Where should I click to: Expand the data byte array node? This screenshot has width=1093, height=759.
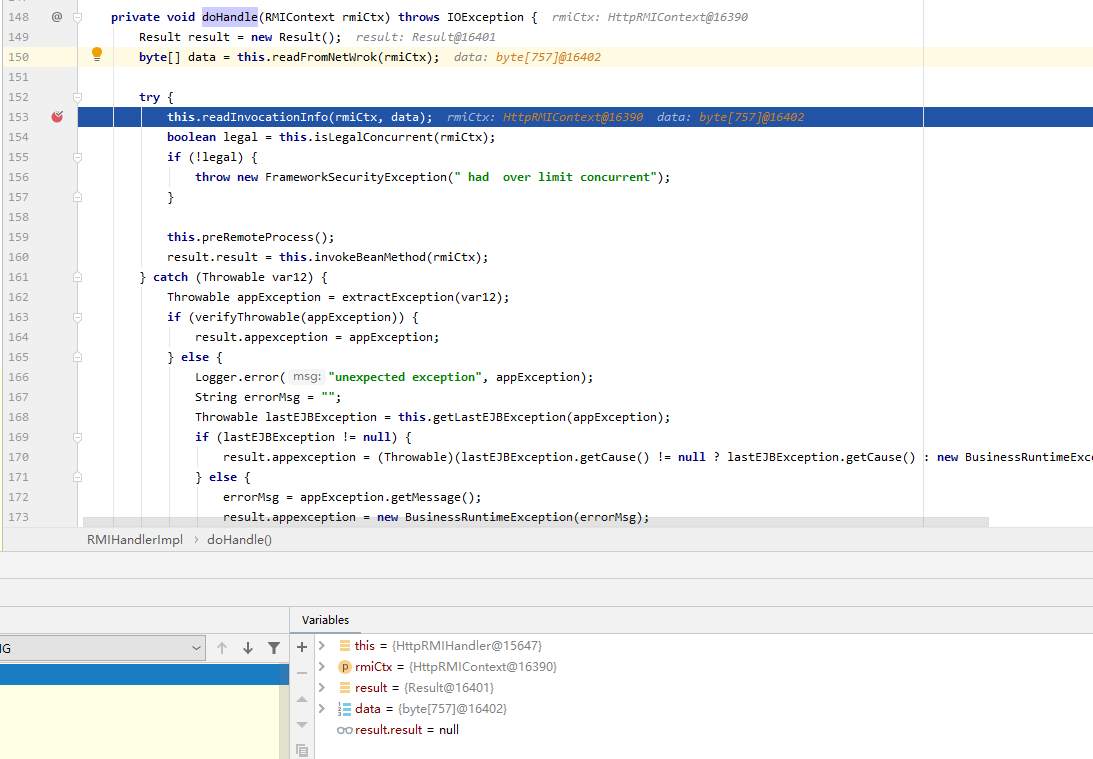point(322,709)
